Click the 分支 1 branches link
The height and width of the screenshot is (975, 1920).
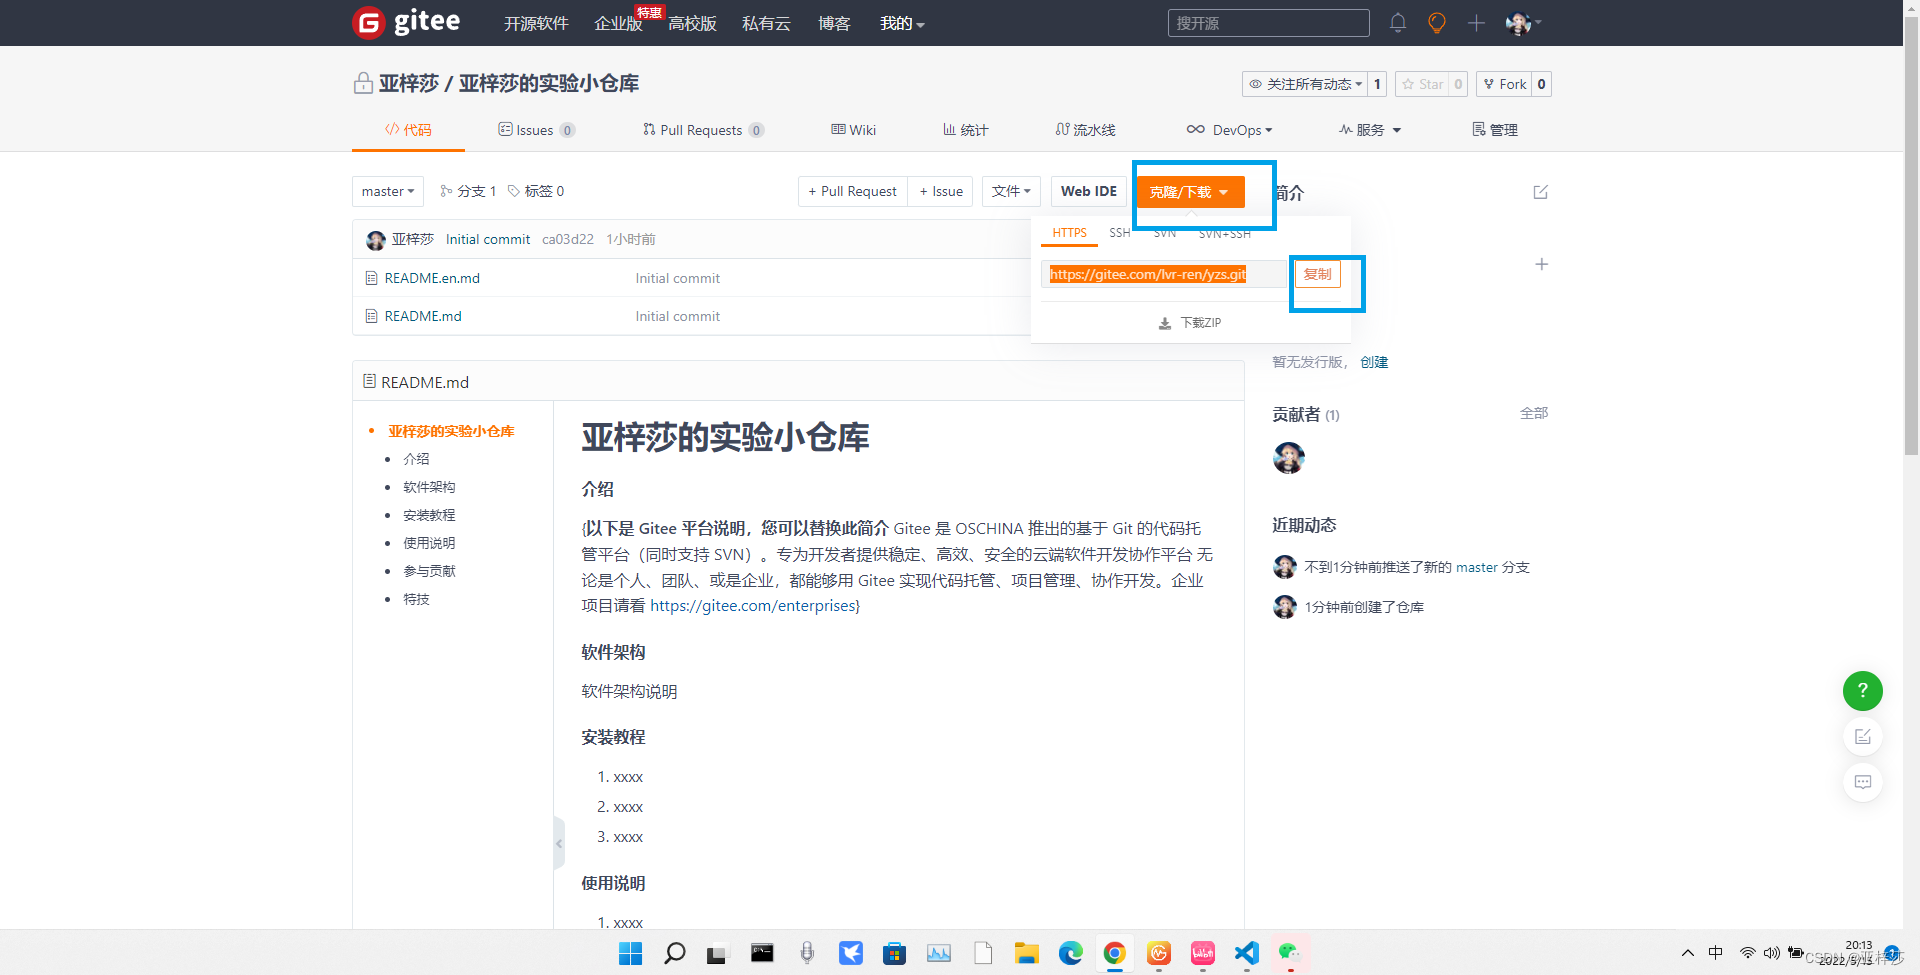pyautogui.click(x=468, y=191)
